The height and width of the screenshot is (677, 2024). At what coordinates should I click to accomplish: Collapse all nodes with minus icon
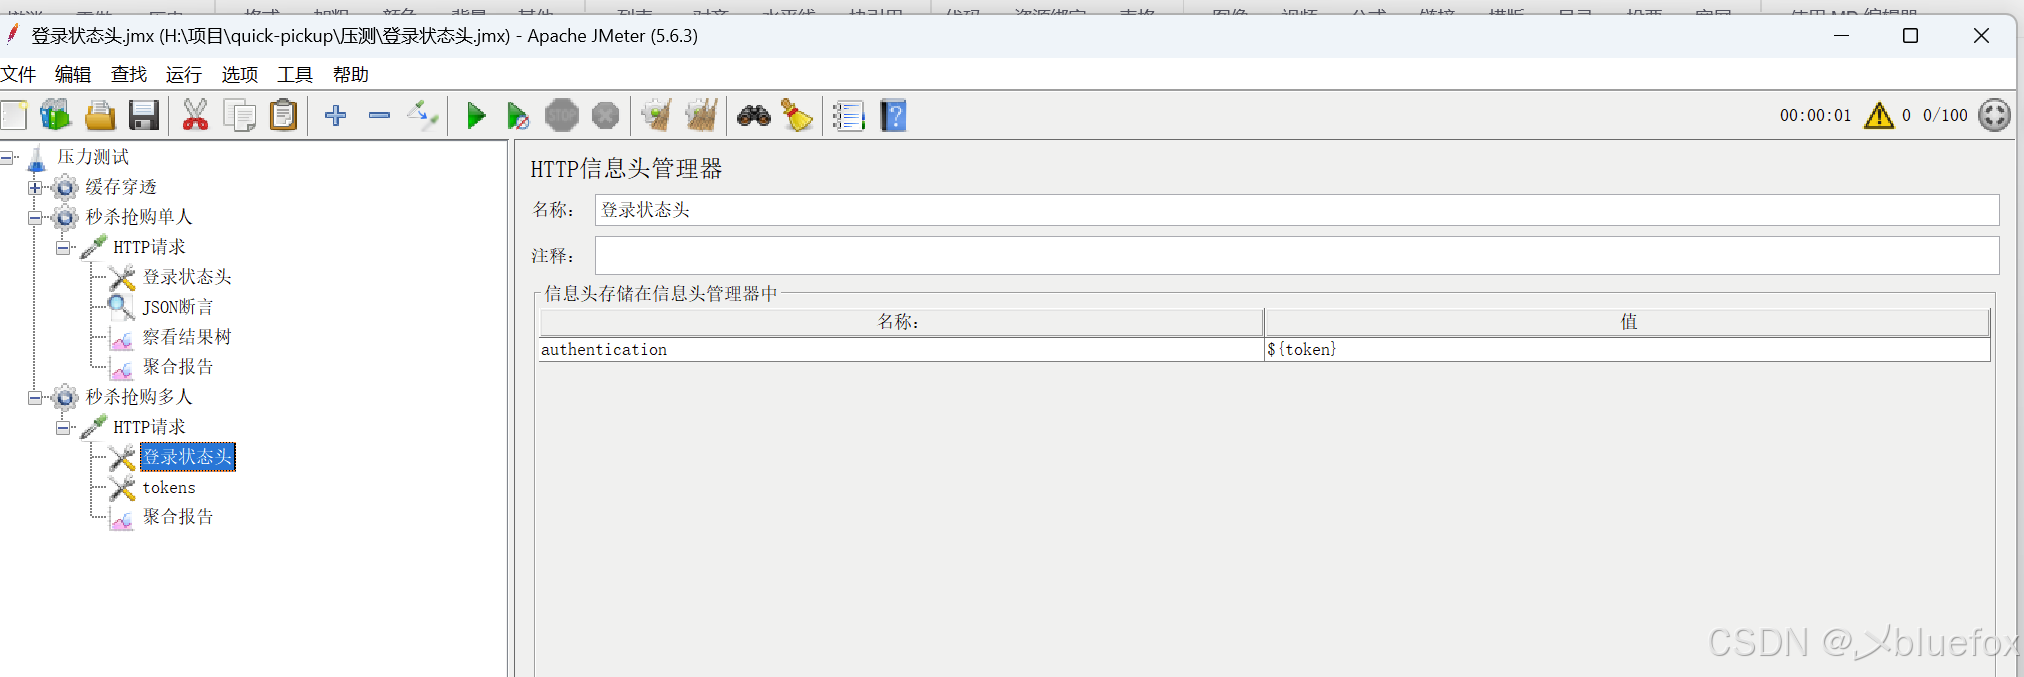coord(379,116)
